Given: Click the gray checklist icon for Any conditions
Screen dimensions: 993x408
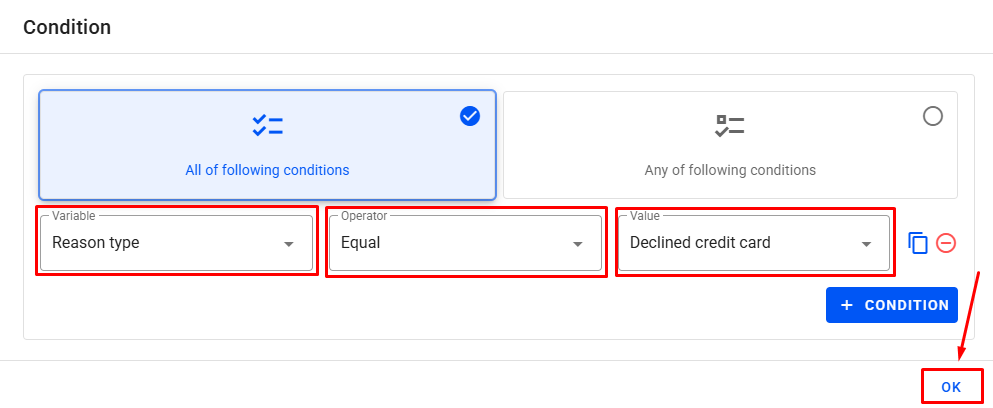Looking at the screenshot, I should click(x=730, y=126).
